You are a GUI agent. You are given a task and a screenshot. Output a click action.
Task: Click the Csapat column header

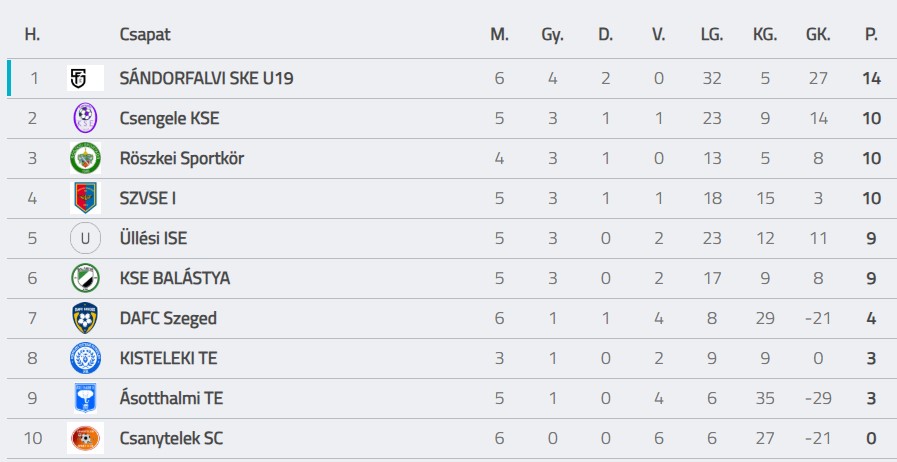point(145,34)
